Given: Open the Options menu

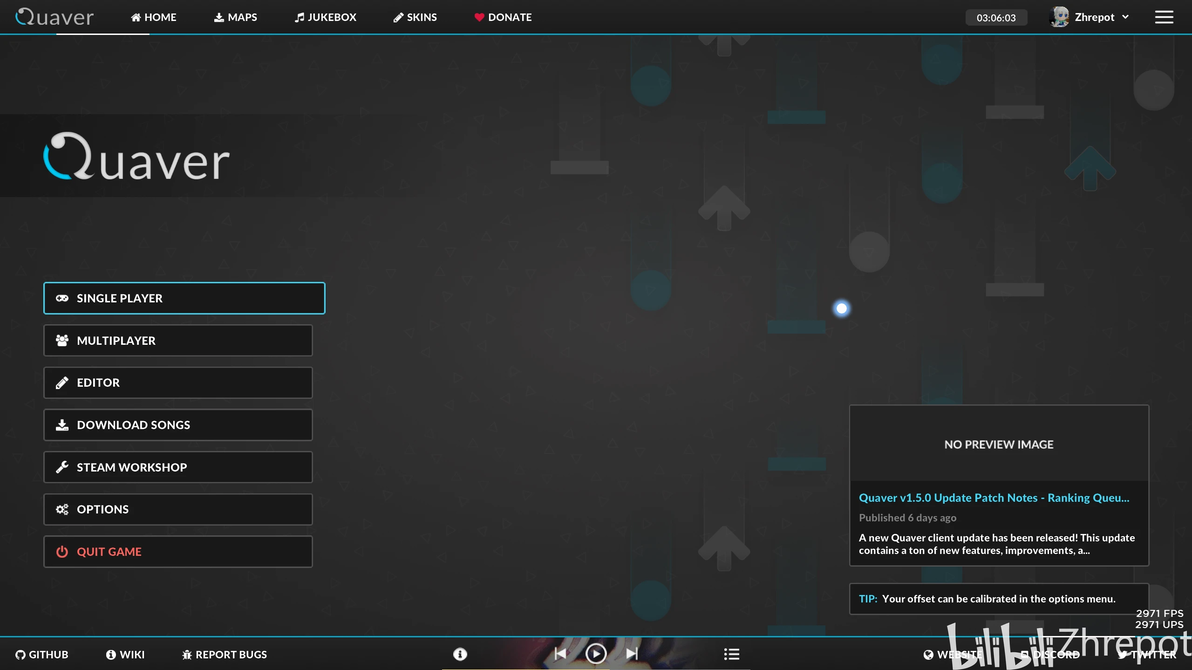Looking at the screenshot, I should tap(178, 510).
